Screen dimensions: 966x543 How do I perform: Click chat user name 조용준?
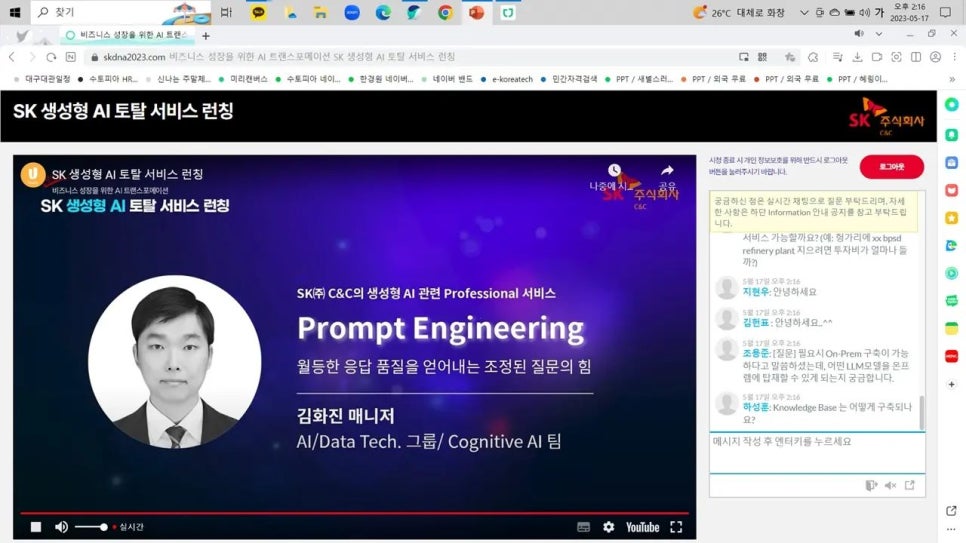[756, 353]
